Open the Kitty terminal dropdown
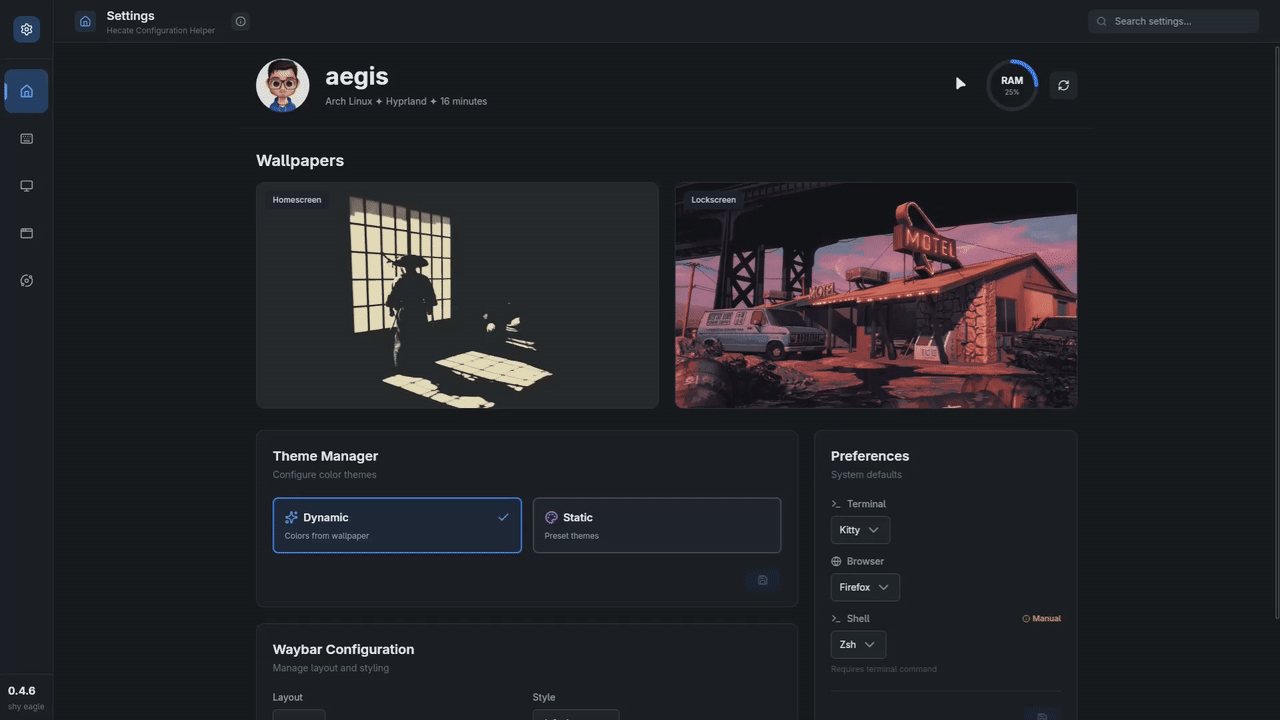 pos(860,530)
